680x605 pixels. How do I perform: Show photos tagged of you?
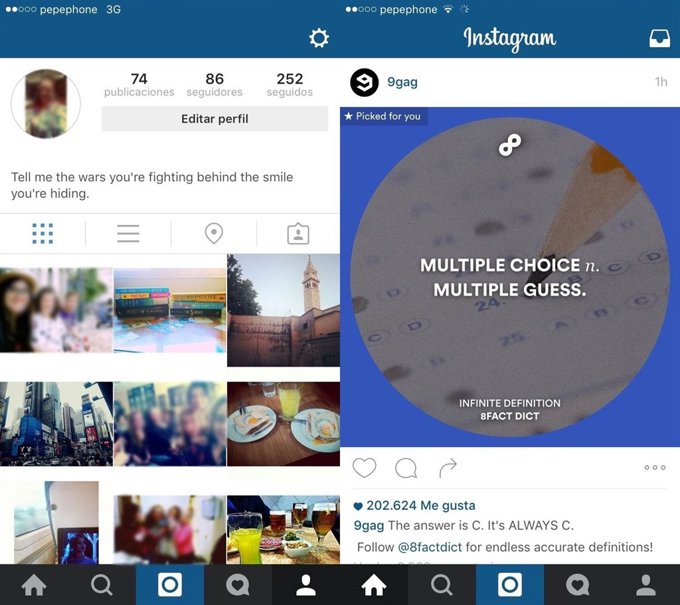298,234
